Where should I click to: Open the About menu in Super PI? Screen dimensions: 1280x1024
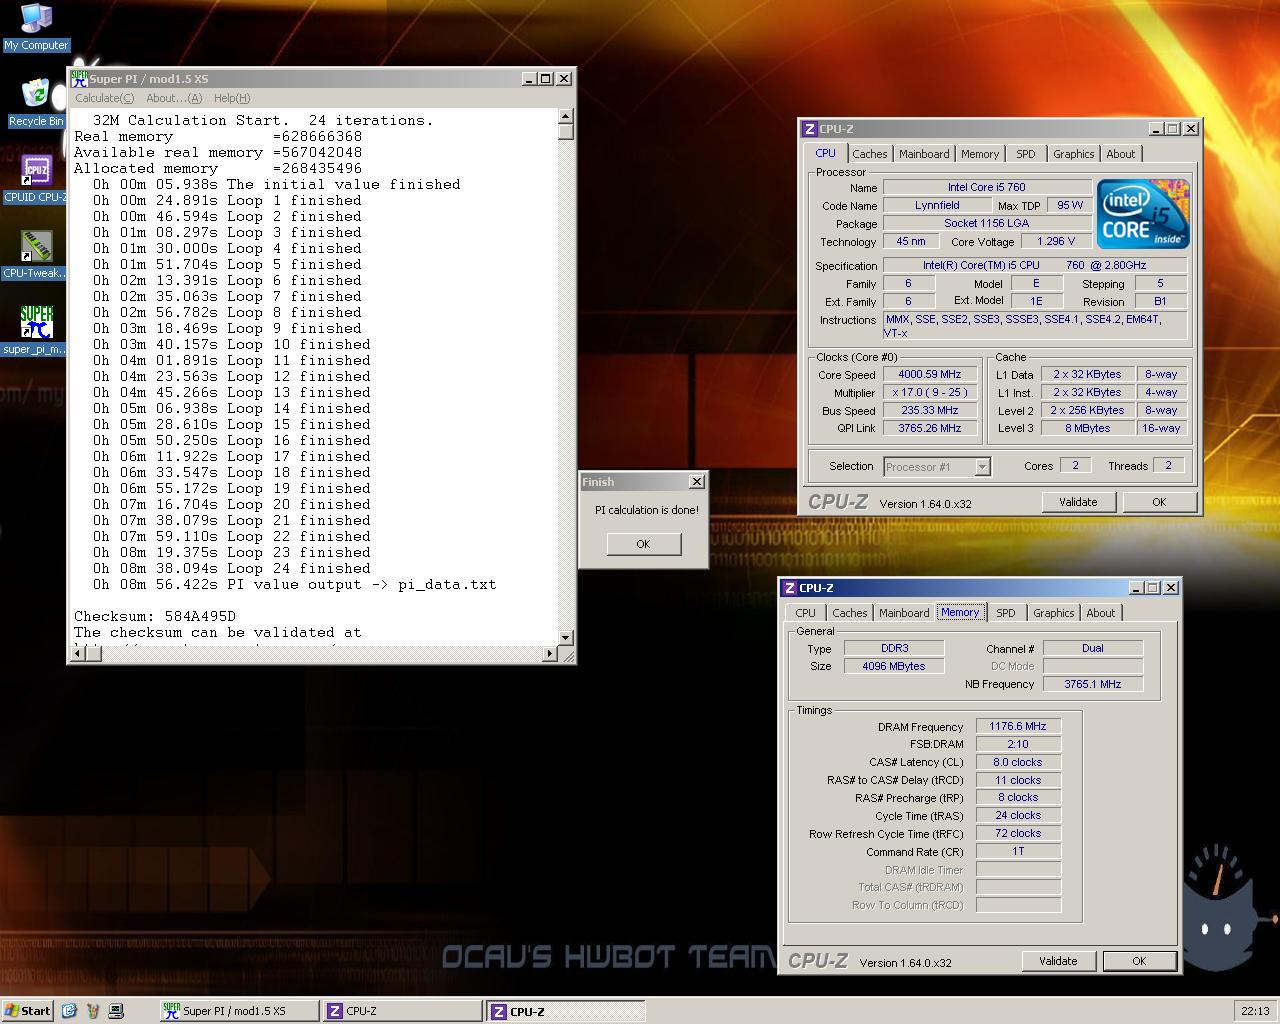[174, 98]
